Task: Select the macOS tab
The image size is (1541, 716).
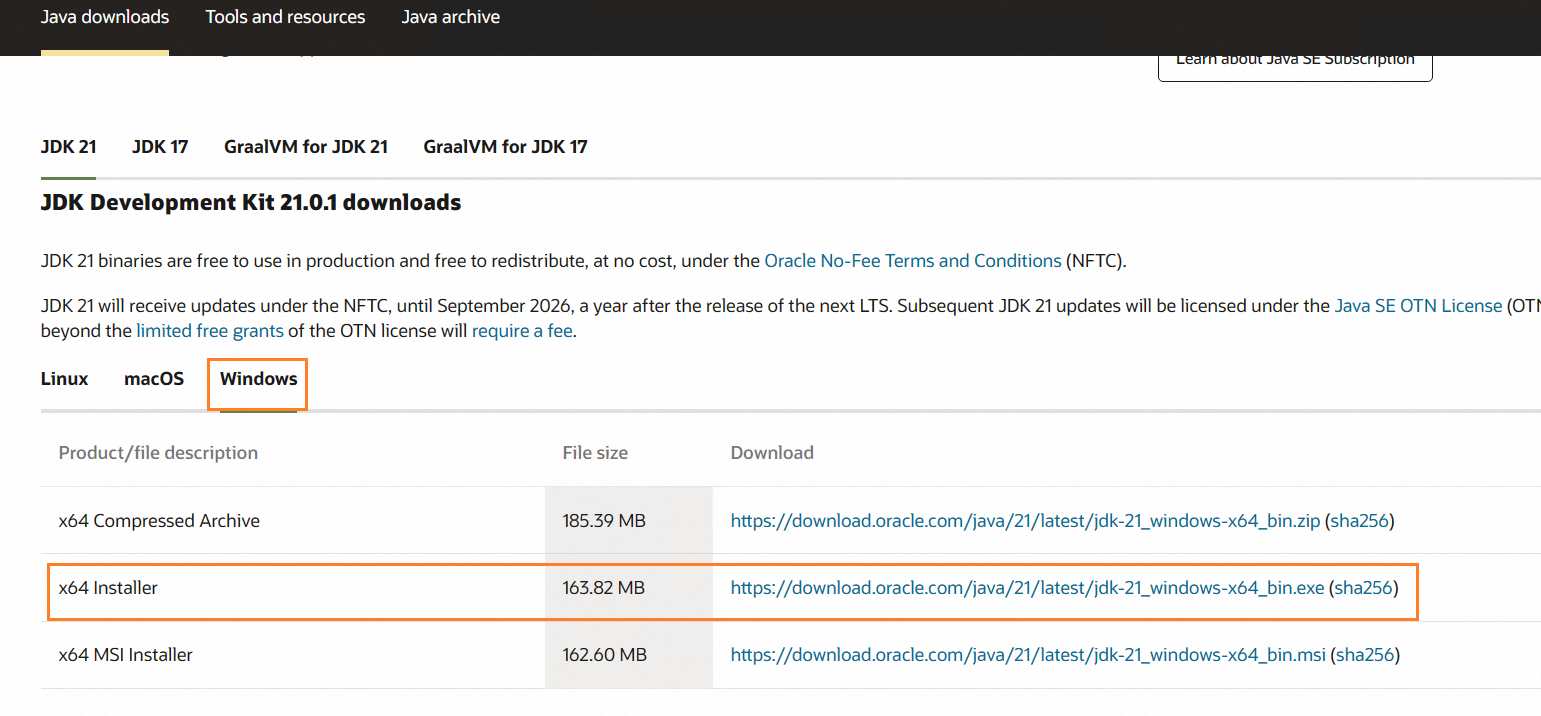Action: pos(154,379)
